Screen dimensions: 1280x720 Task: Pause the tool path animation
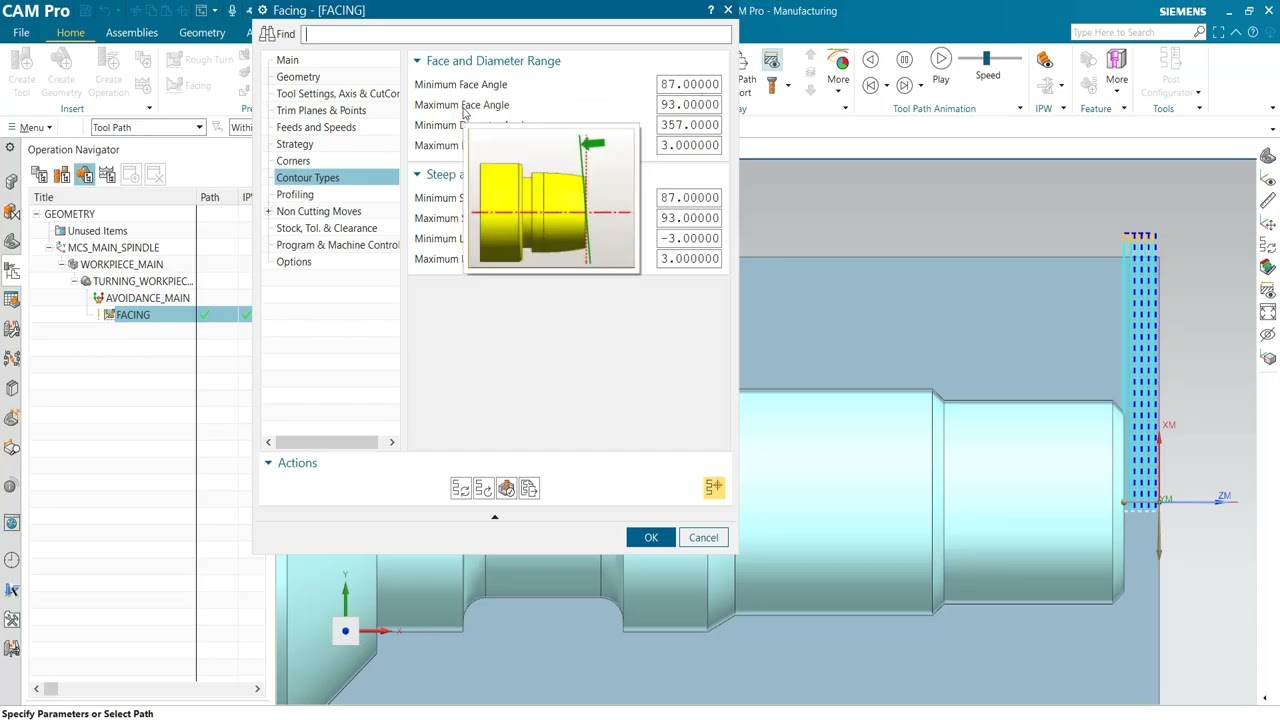905,60
